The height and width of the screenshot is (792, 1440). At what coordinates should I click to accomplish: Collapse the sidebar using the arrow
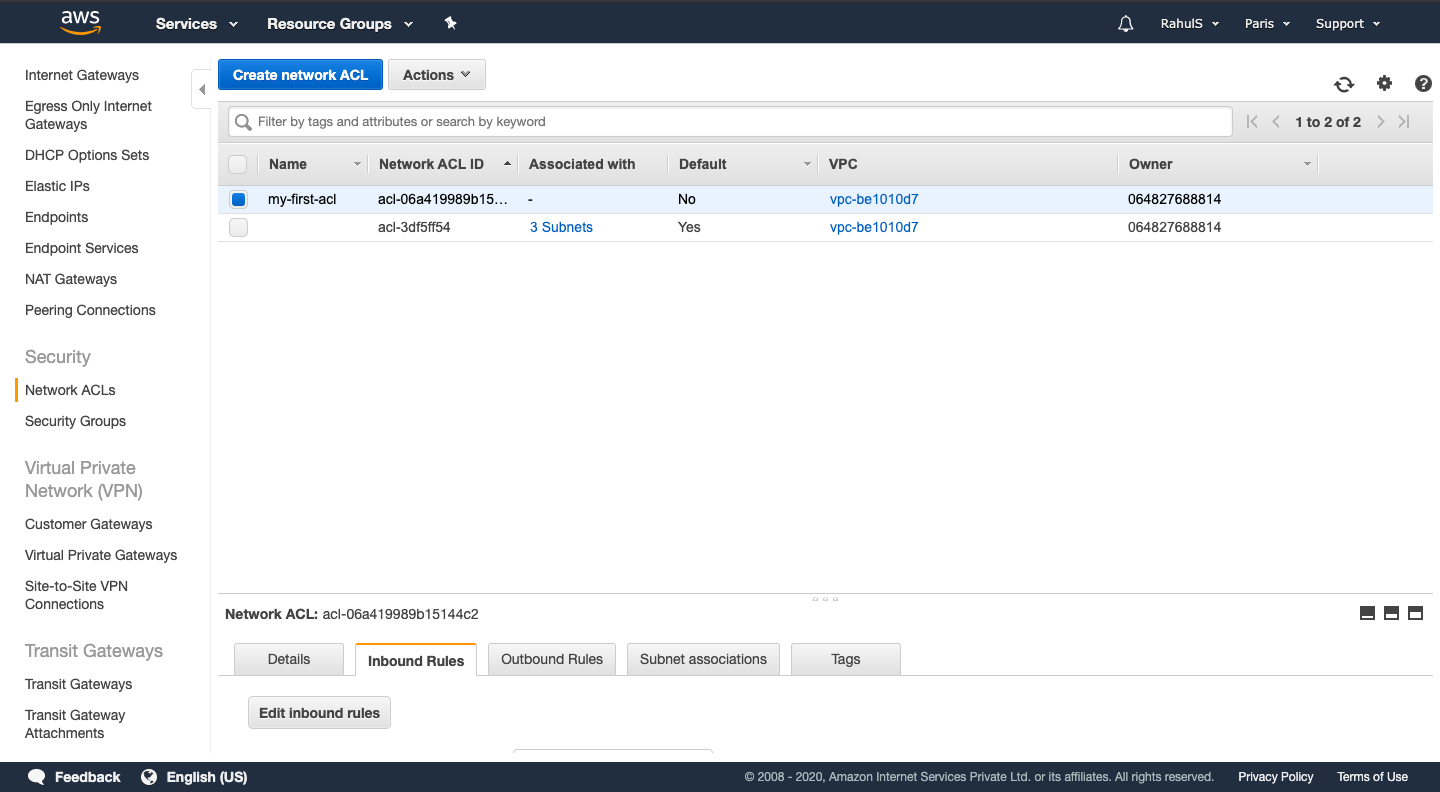coord(202,88)
